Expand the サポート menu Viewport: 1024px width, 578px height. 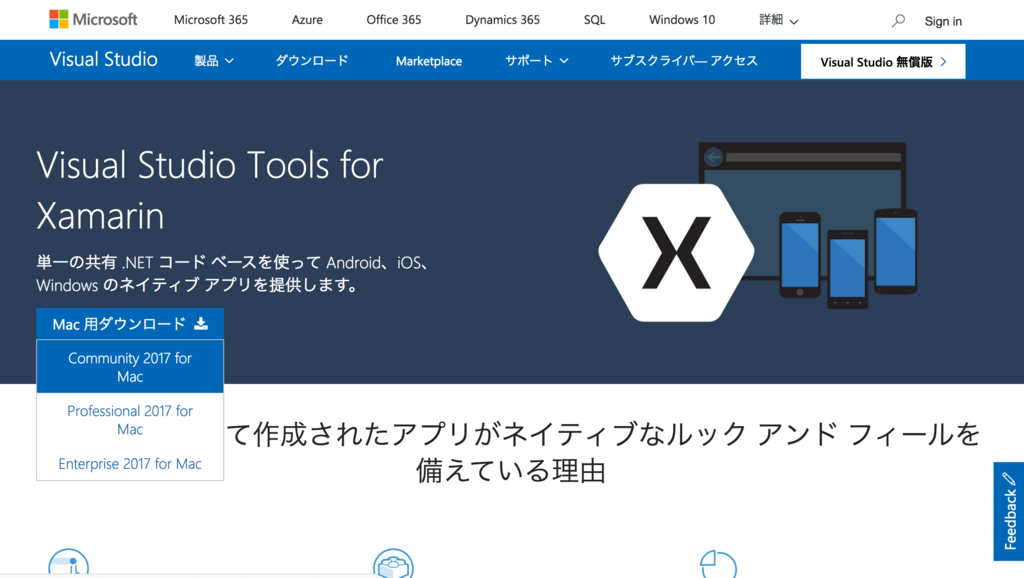(536, 61)
